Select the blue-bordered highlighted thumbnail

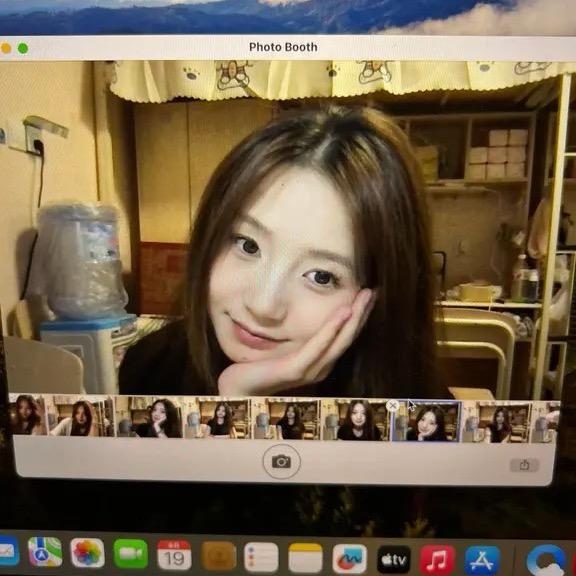[x=426, y=421]
